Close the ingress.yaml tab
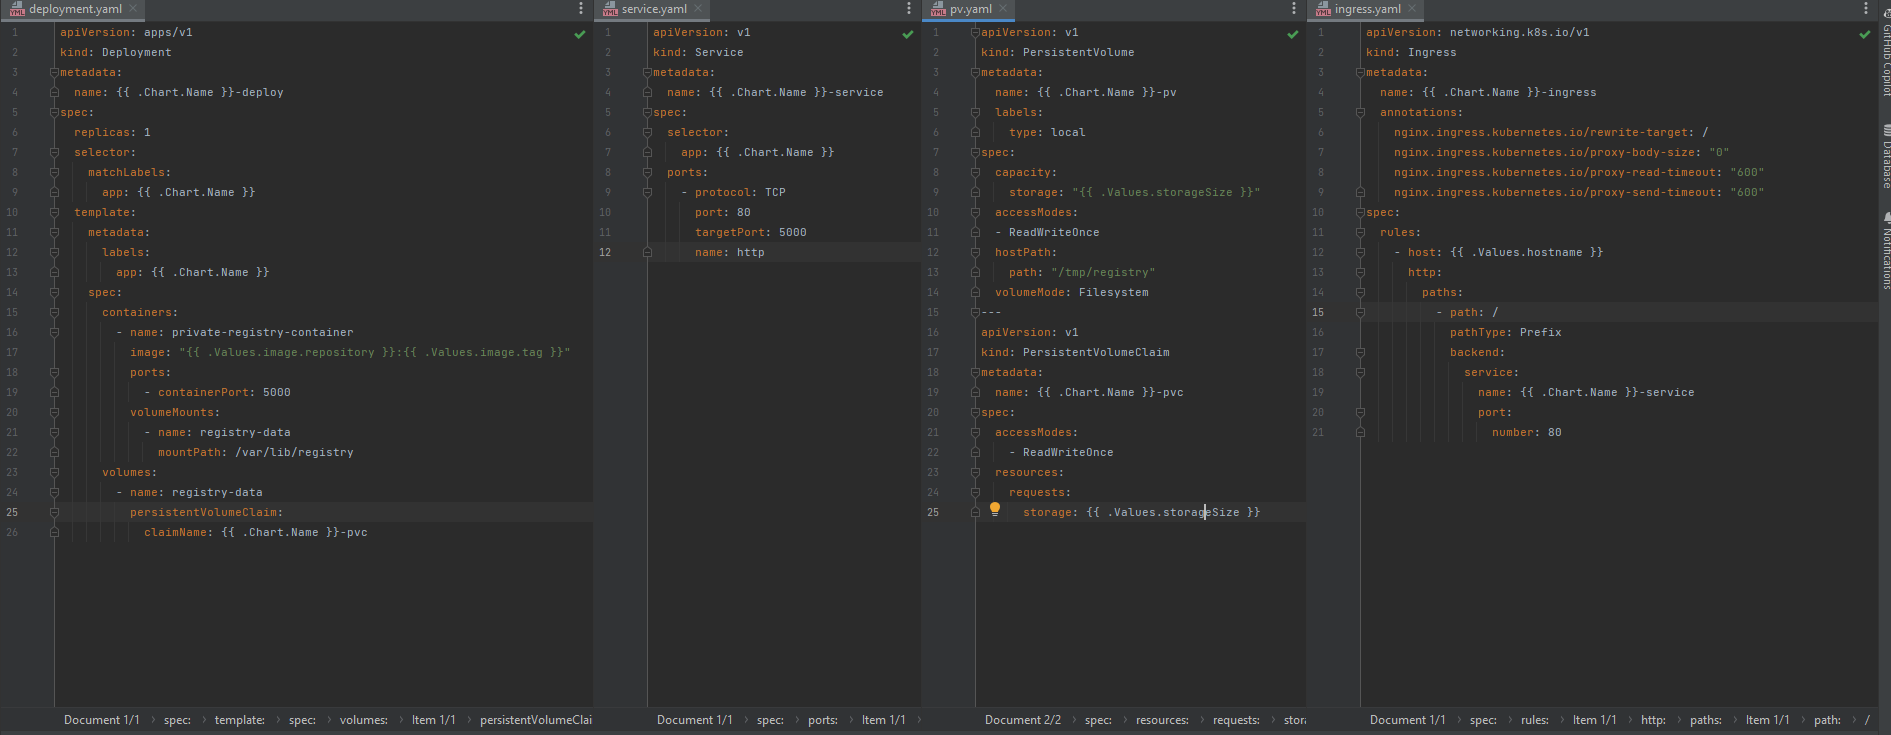The height and width of the screenshot is (735, 1891). point(1412,9)
